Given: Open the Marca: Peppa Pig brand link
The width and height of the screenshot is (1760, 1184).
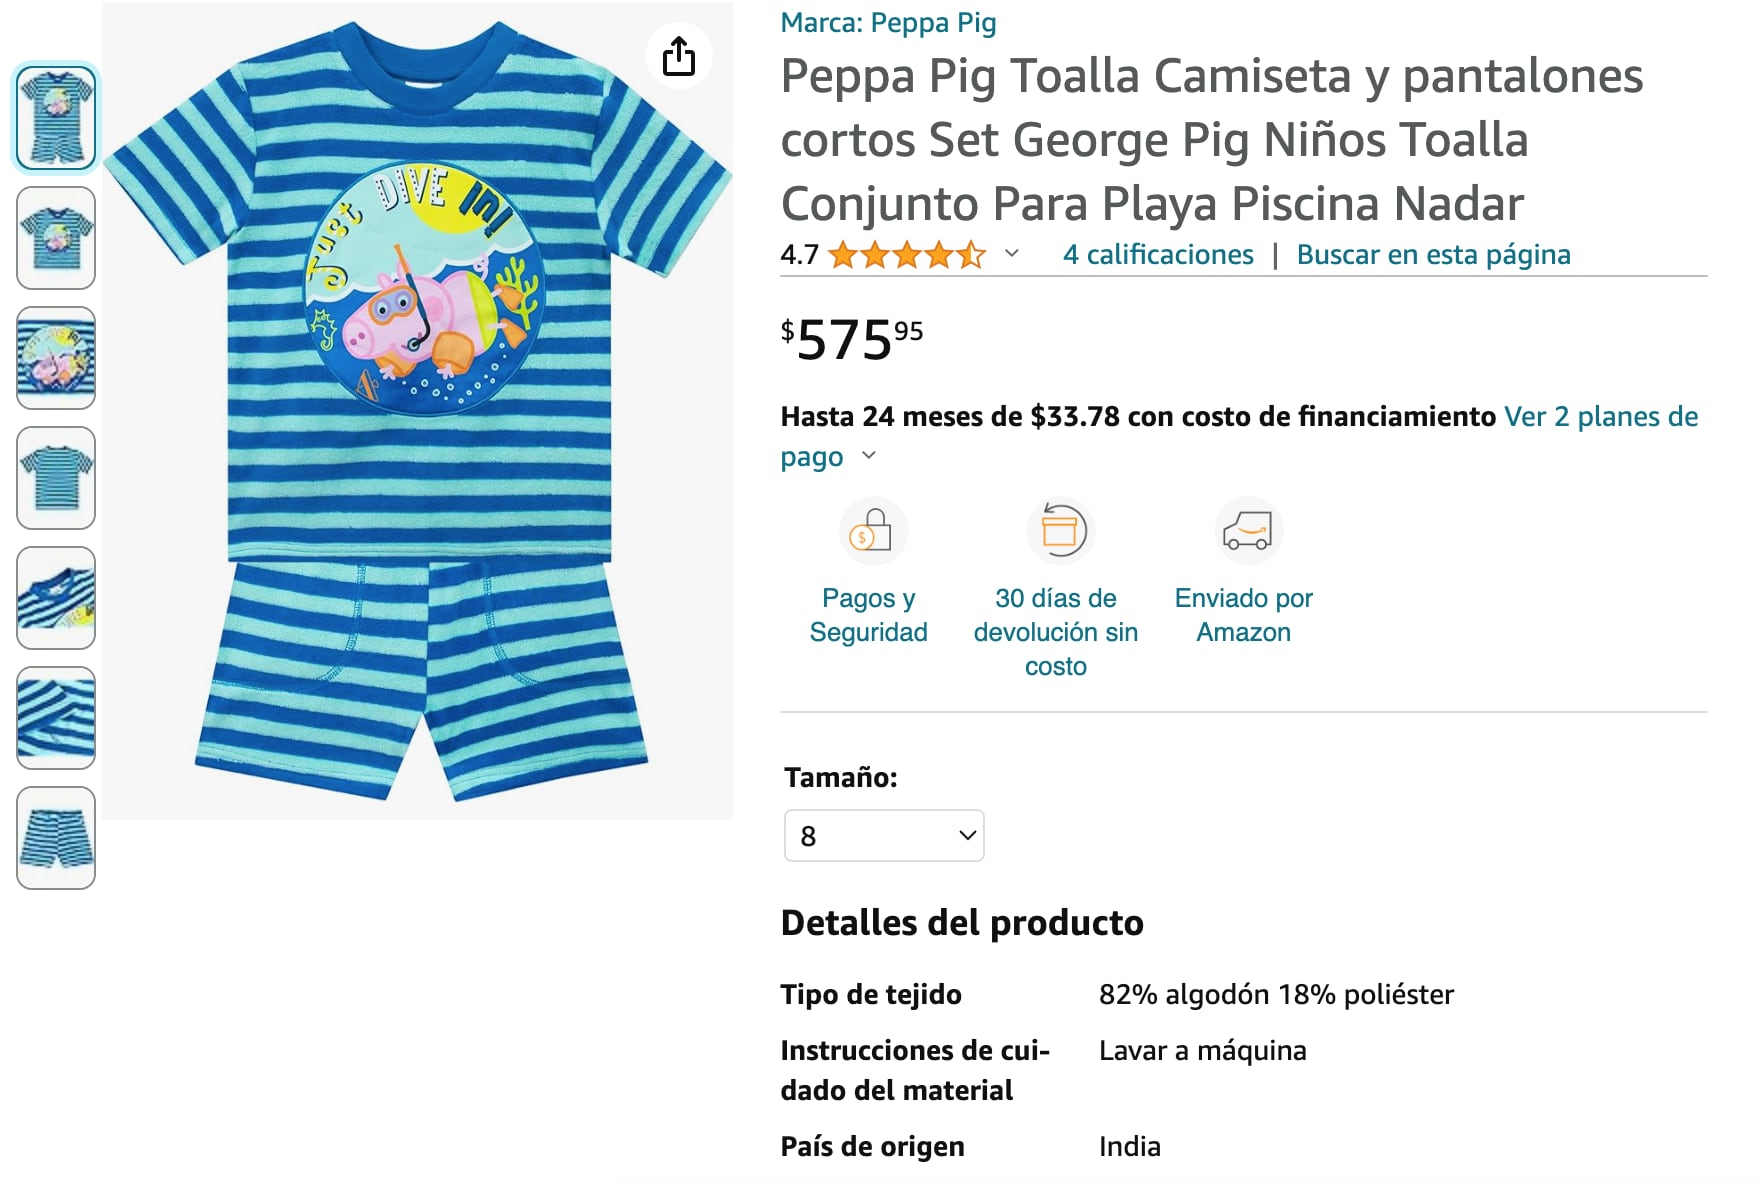Looking at the screenshot, I should click(x=888, y=22).
